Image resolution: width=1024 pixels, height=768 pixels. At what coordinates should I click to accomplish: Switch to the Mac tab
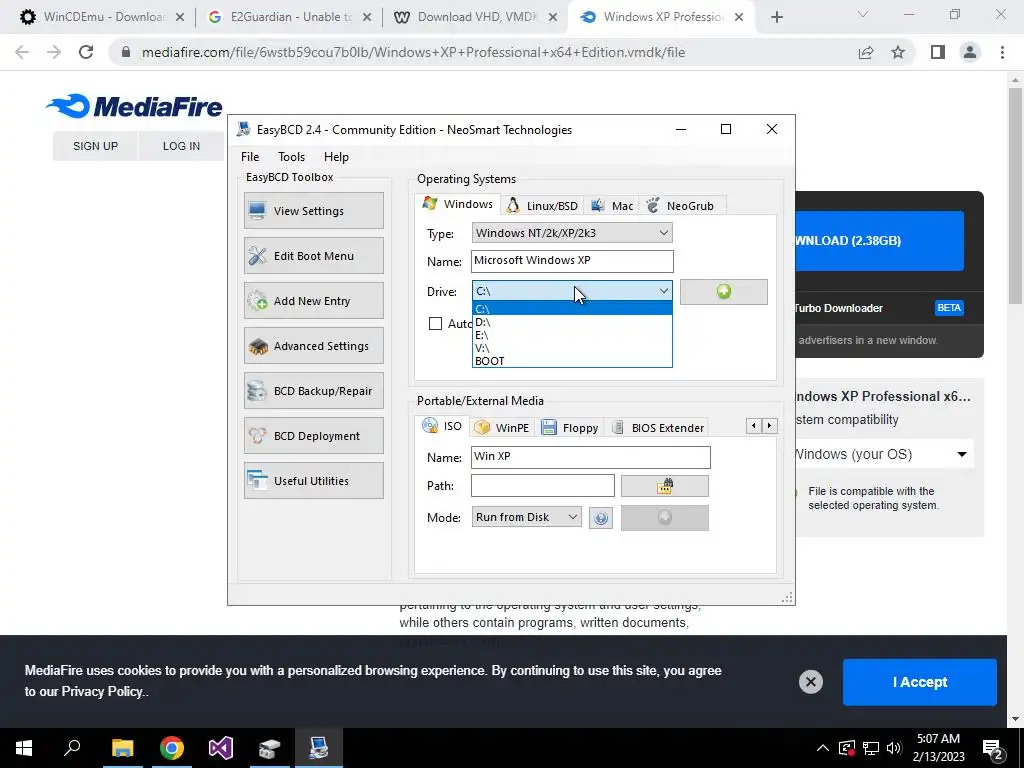click(x=612, y=206)
